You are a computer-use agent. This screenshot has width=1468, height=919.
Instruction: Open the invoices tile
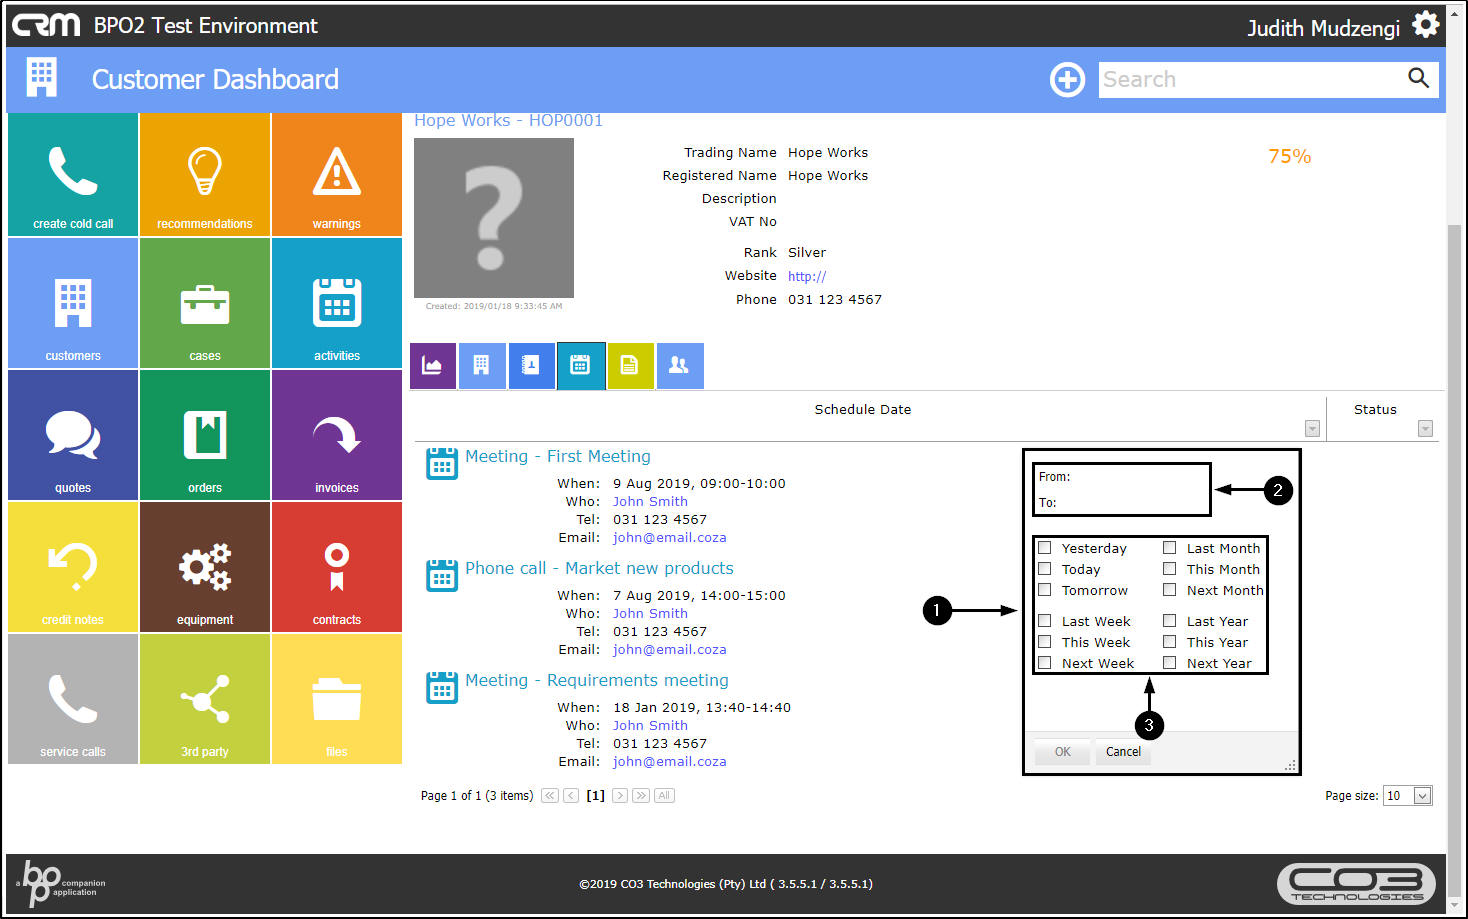tap(337, 435)
